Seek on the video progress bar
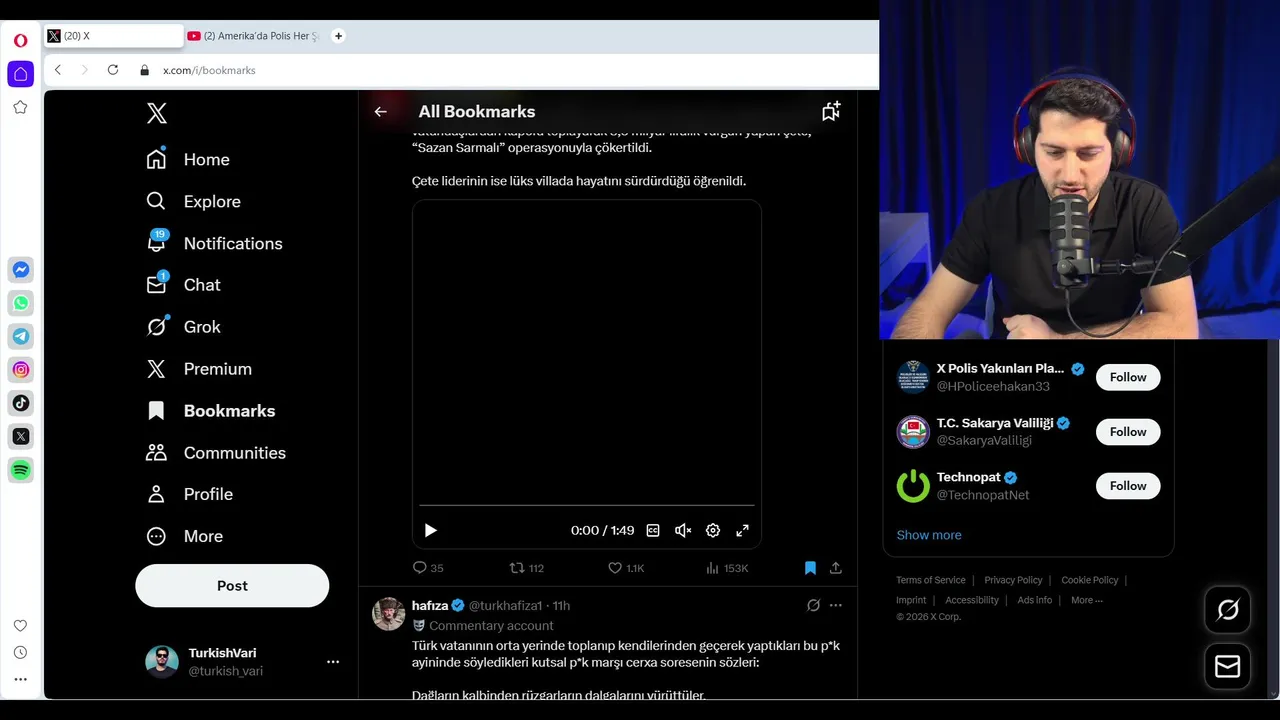The image size is (1280, 720). click(x=587, y=505)
